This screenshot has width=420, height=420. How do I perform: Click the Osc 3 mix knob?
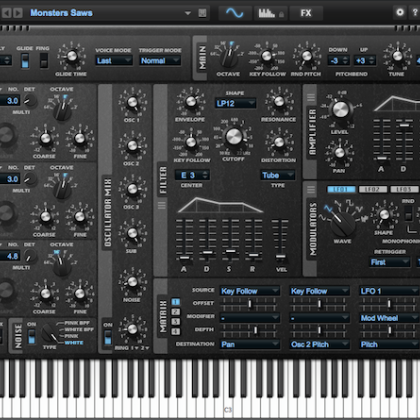(x=132, y=189)
